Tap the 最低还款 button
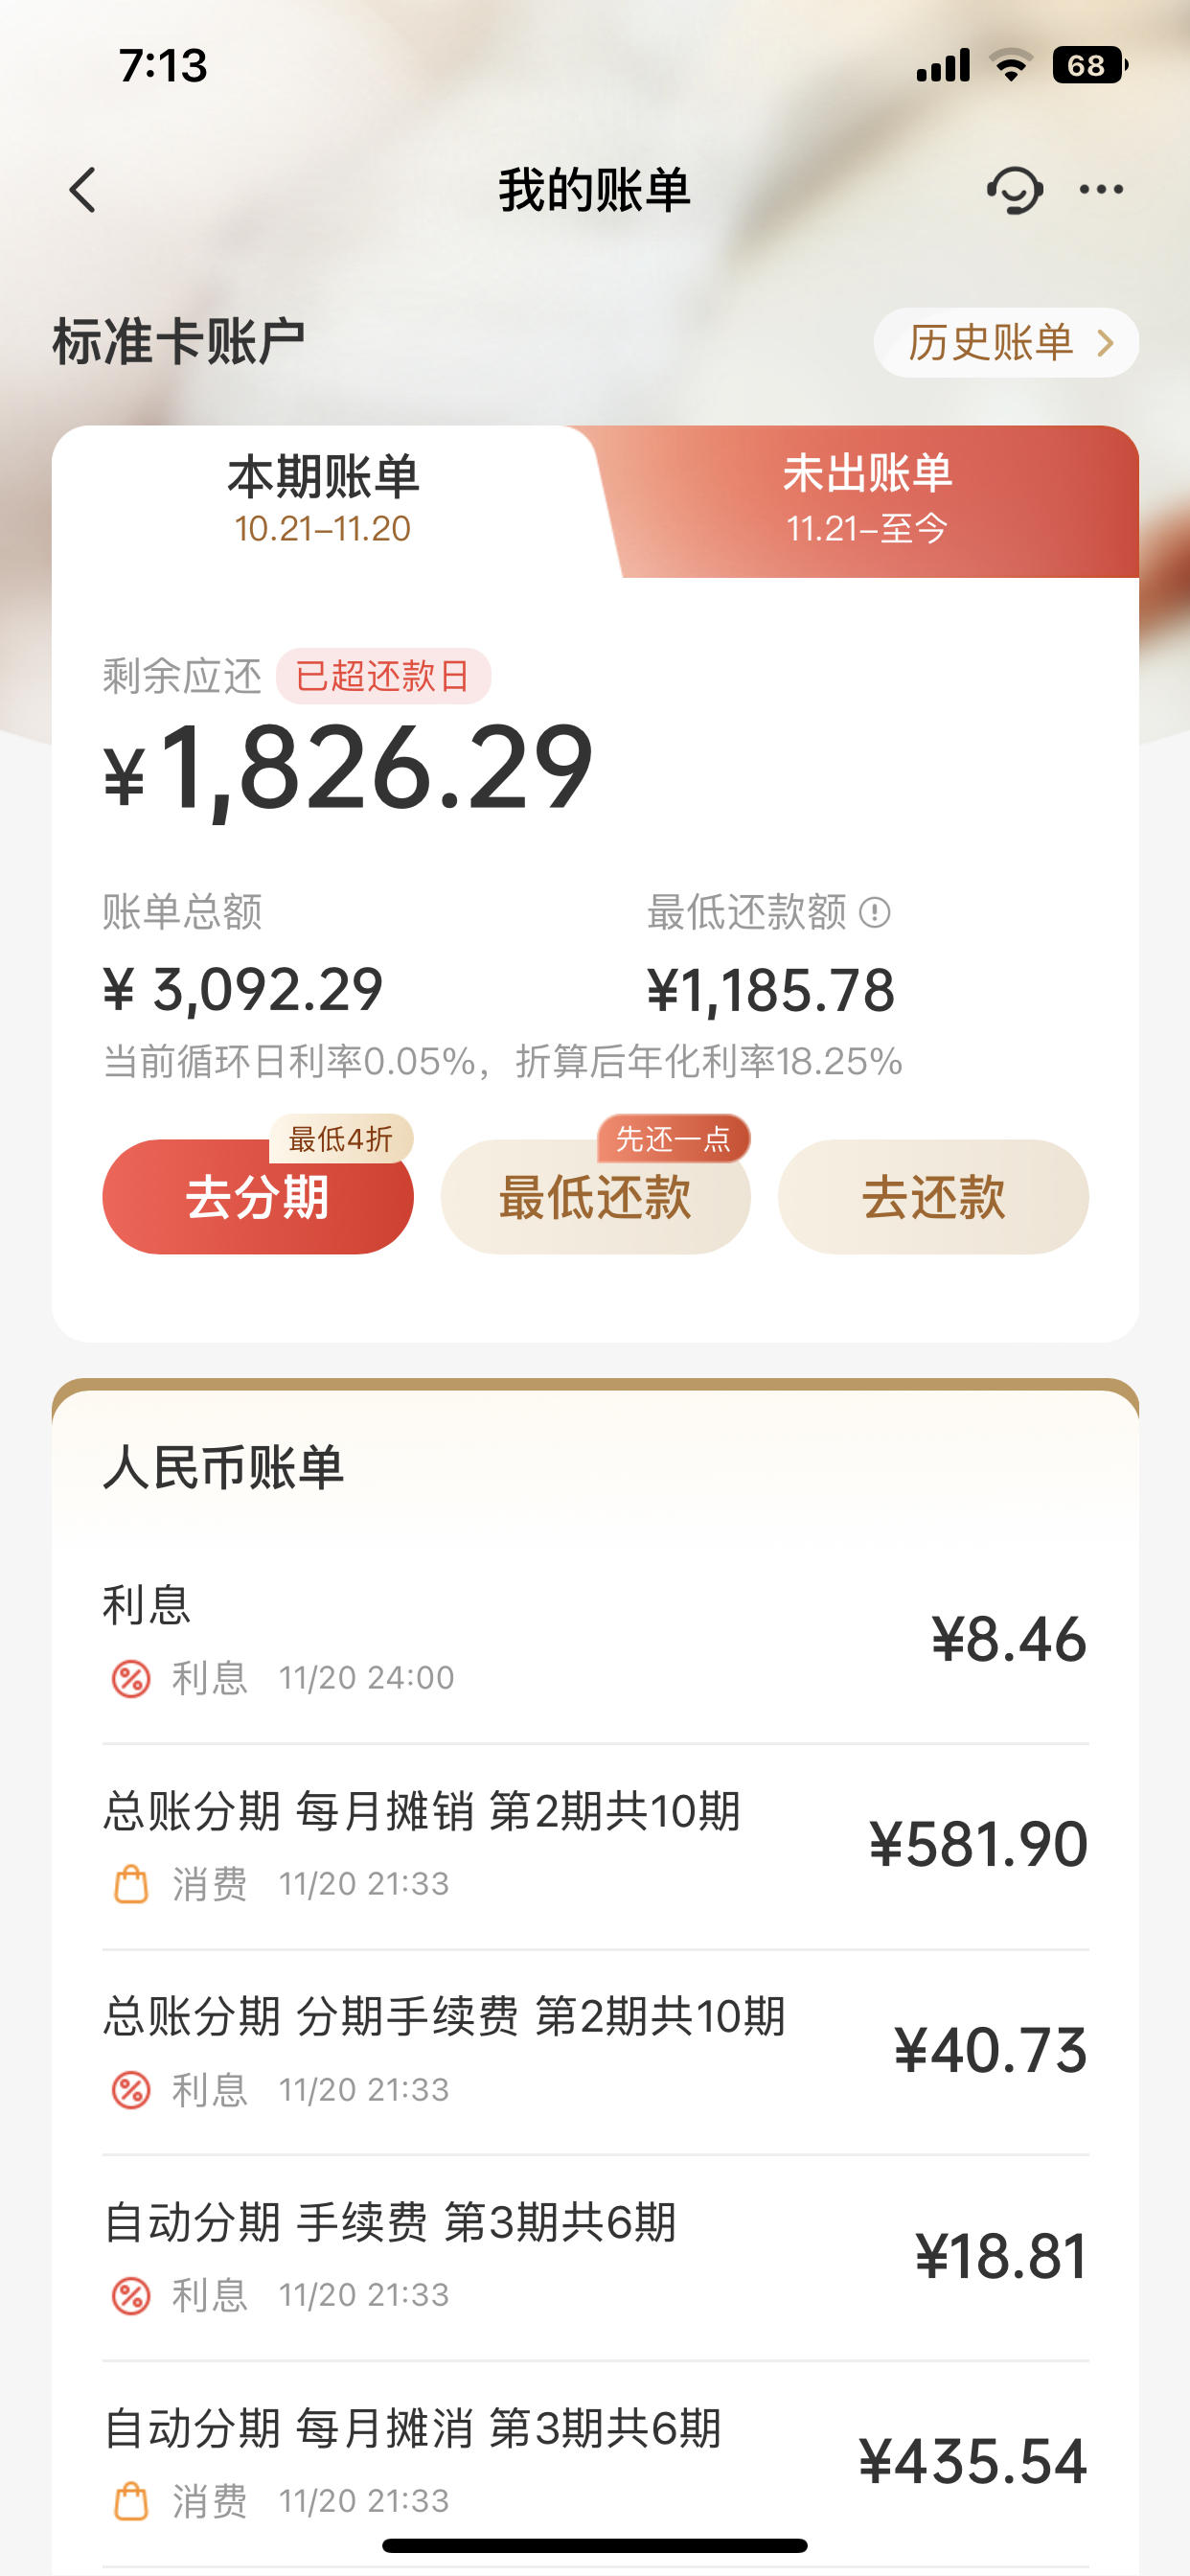The image size is (1190, 2576). (595, 1196)
